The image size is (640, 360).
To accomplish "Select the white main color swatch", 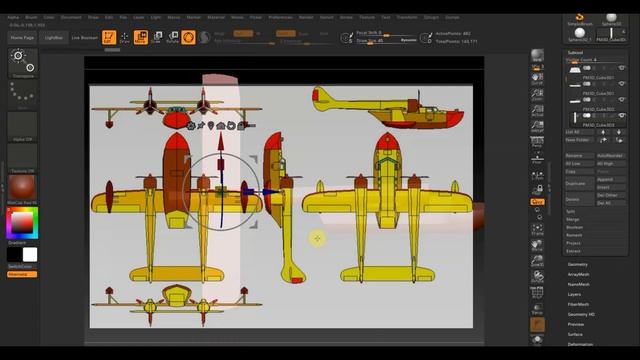I will tap(30, 254).
